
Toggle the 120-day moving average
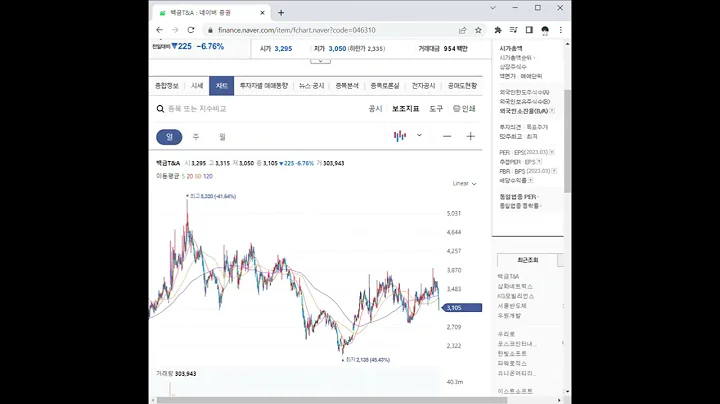208,176
